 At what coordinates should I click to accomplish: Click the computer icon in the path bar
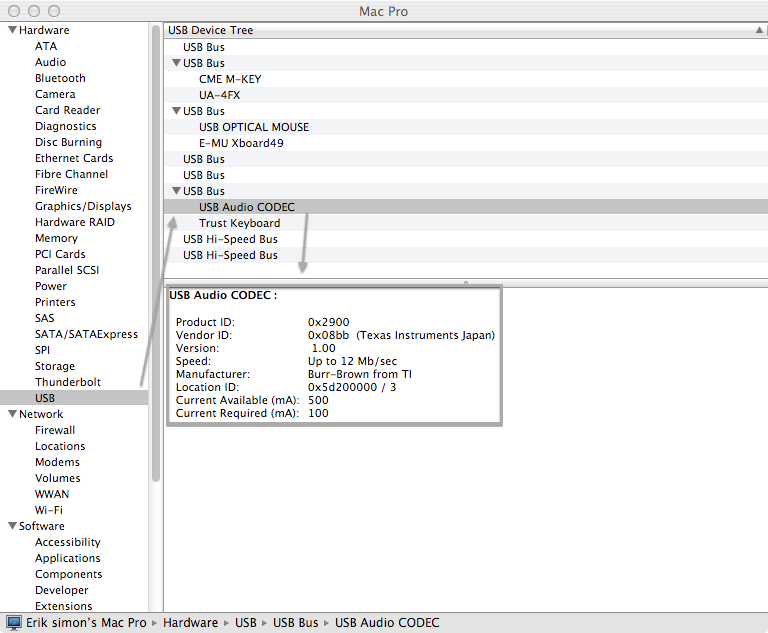(14, 623)
